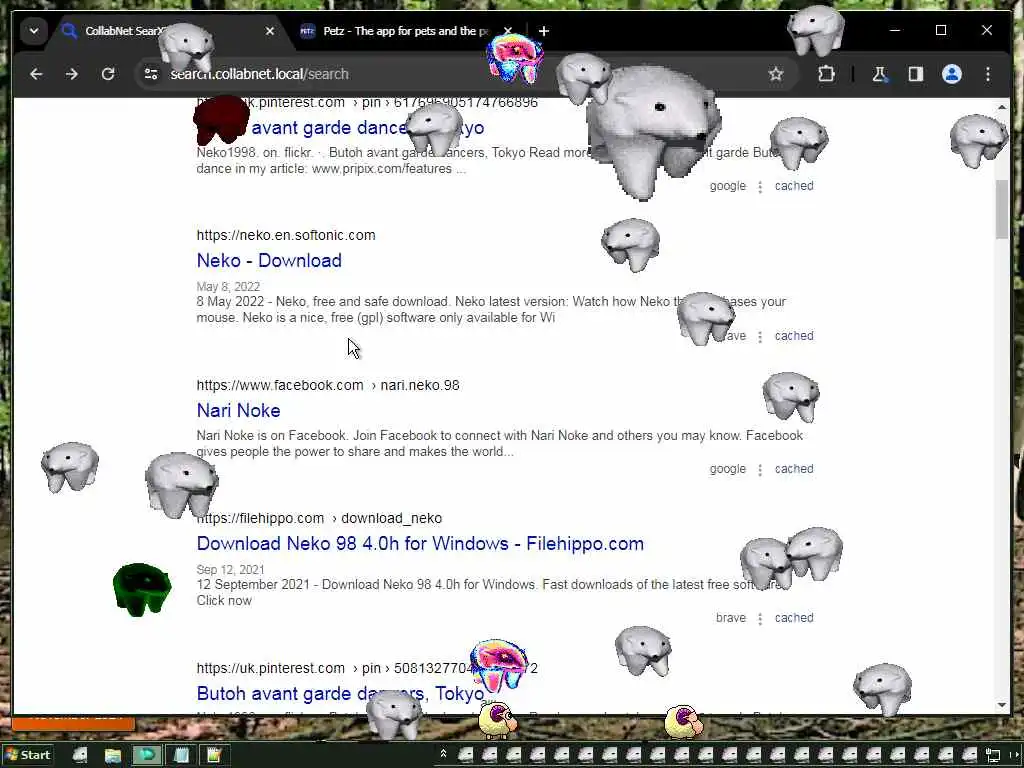Click the scrollbar down arrow
The image size is (1024, 768).
coord(1002,705)
